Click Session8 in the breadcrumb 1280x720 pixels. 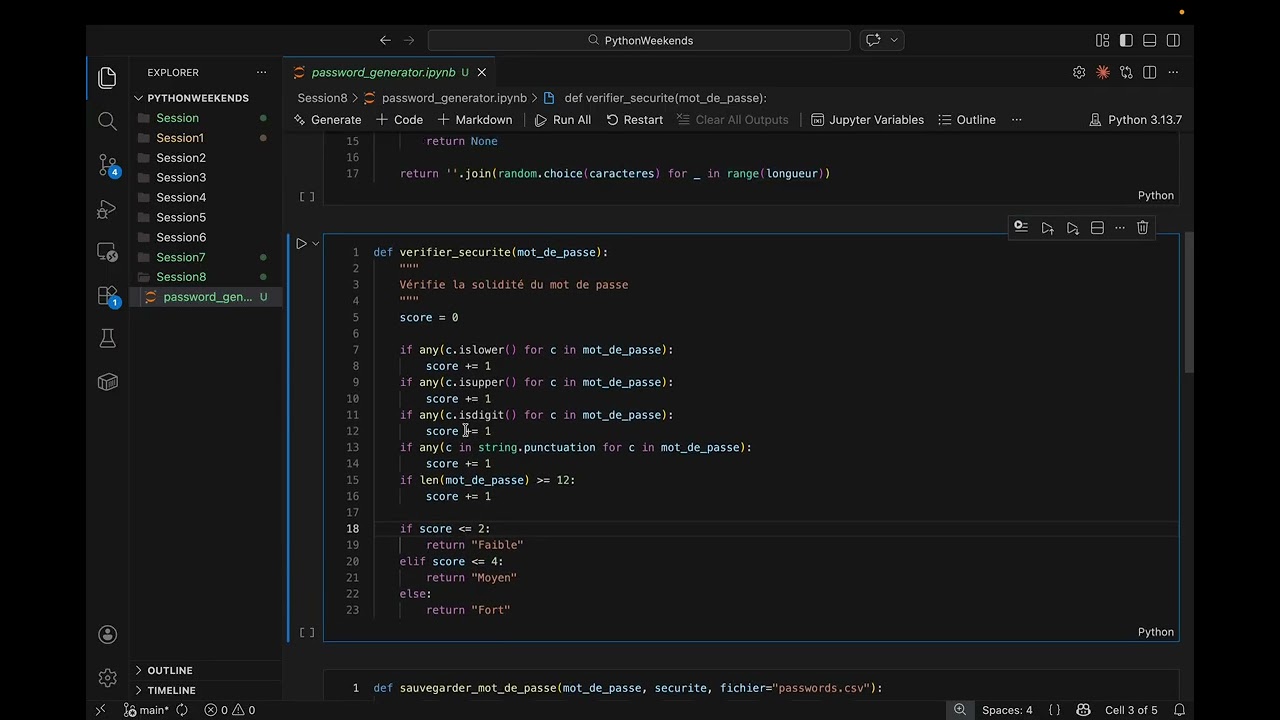coord(322,98)
